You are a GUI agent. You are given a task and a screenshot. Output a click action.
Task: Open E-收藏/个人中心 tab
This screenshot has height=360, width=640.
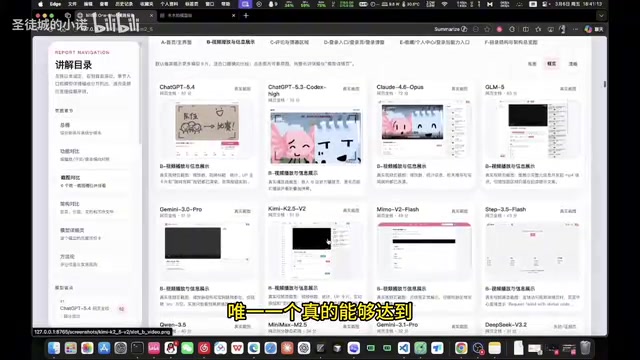[x=434, y=42]
